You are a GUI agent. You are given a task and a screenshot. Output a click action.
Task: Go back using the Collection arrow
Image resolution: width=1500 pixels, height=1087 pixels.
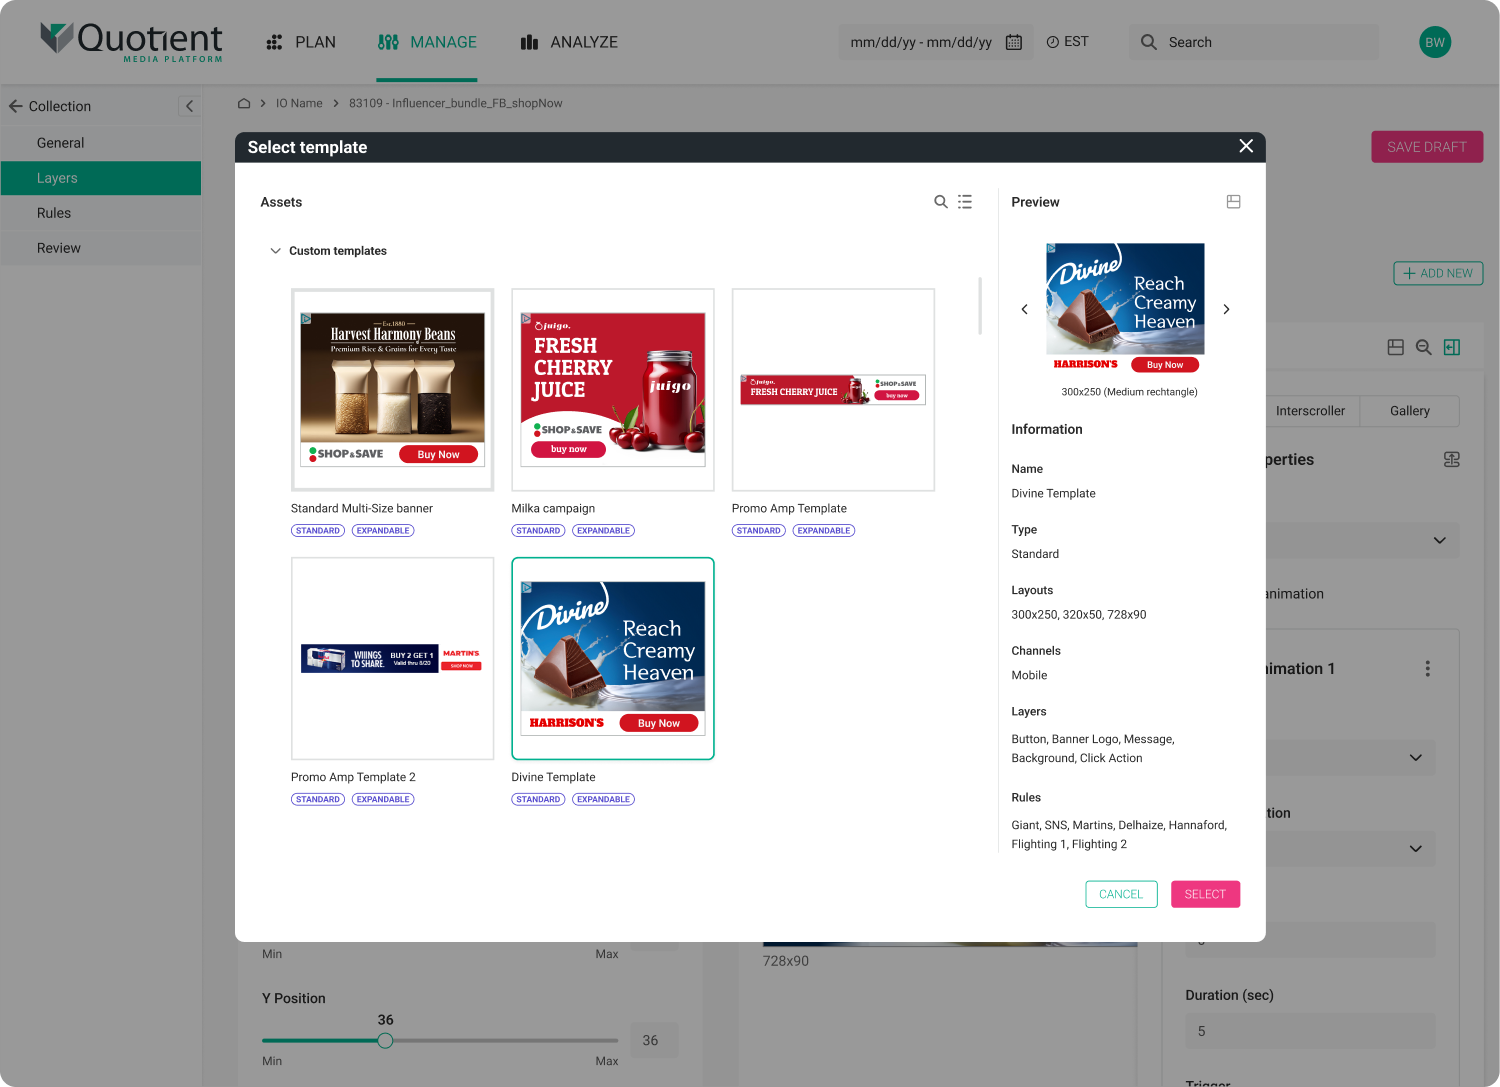coord(16,106)
